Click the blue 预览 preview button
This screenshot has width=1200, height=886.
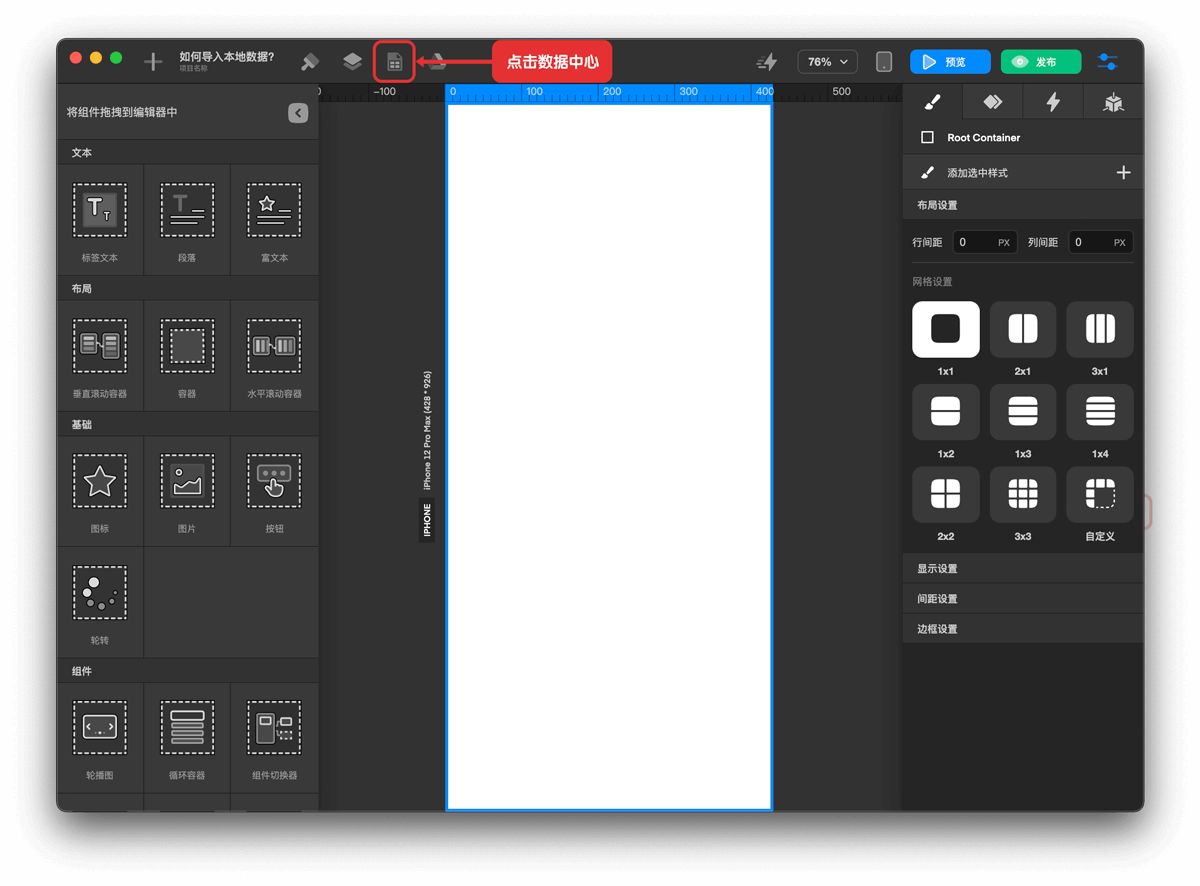coord(950,62)
